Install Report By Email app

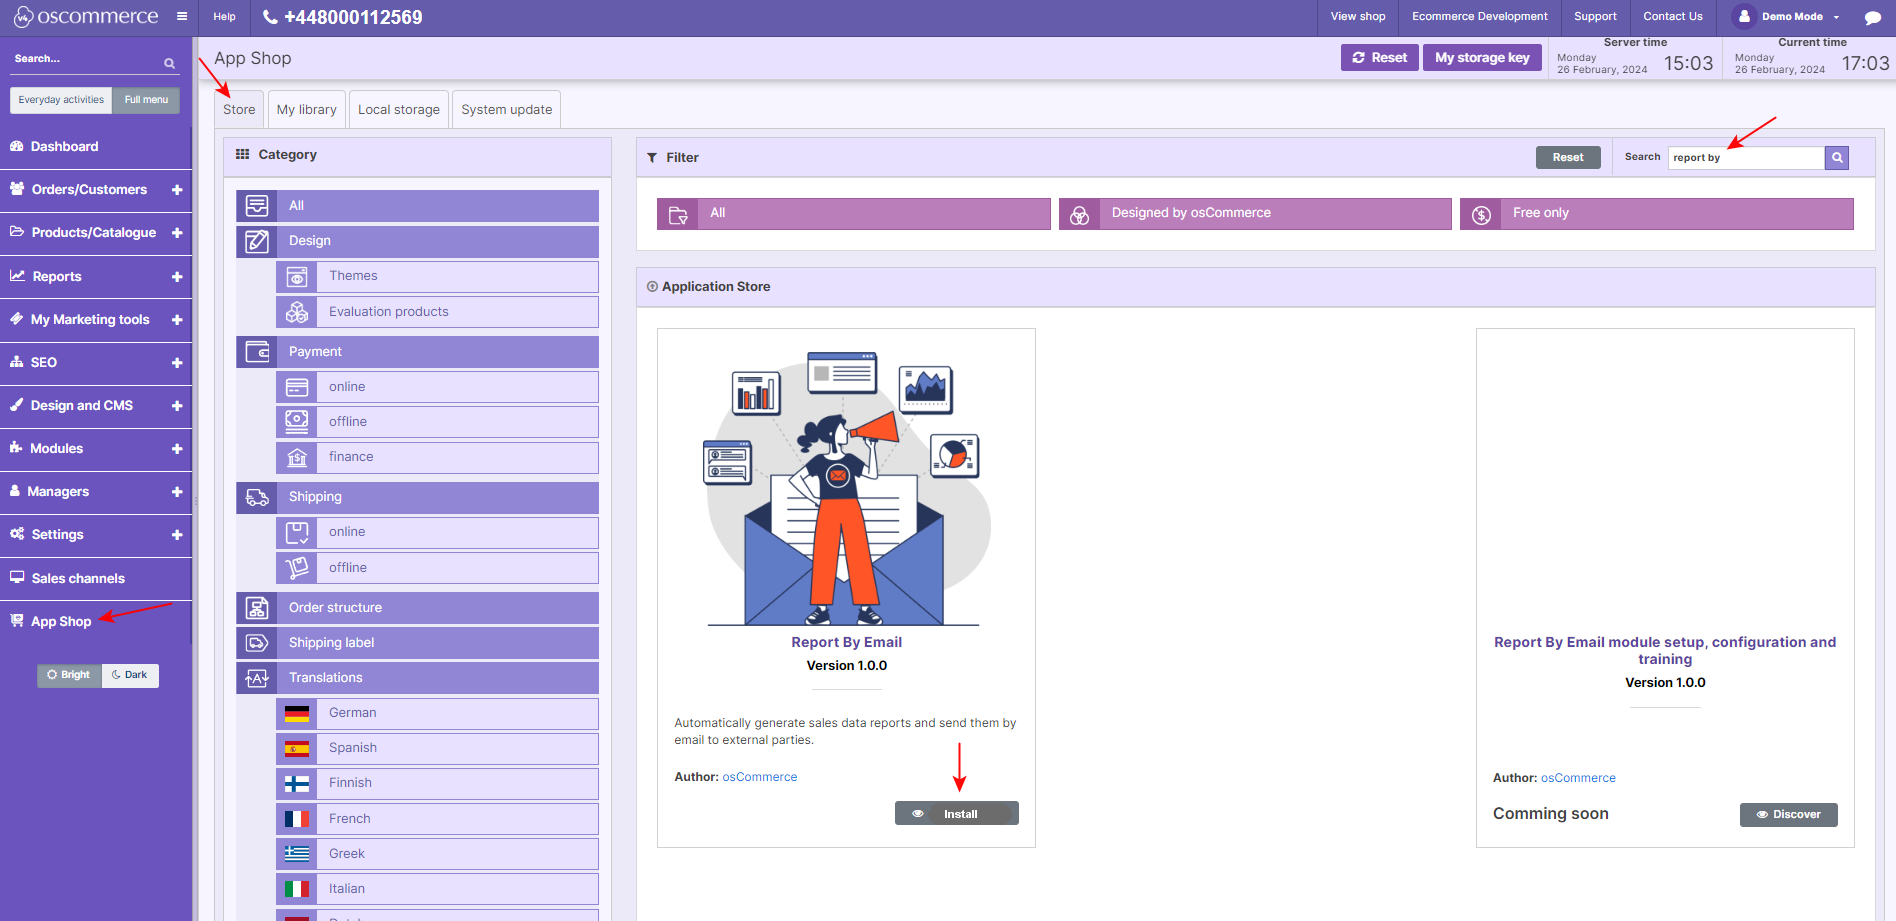tap(956, 814)
